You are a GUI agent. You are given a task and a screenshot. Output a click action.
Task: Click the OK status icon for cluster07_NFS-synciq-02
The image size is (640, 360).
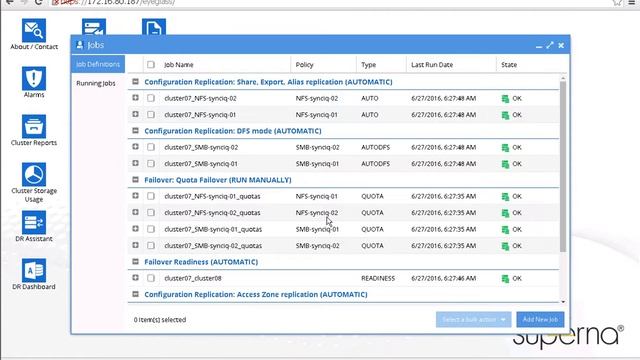tap(505, 98)
